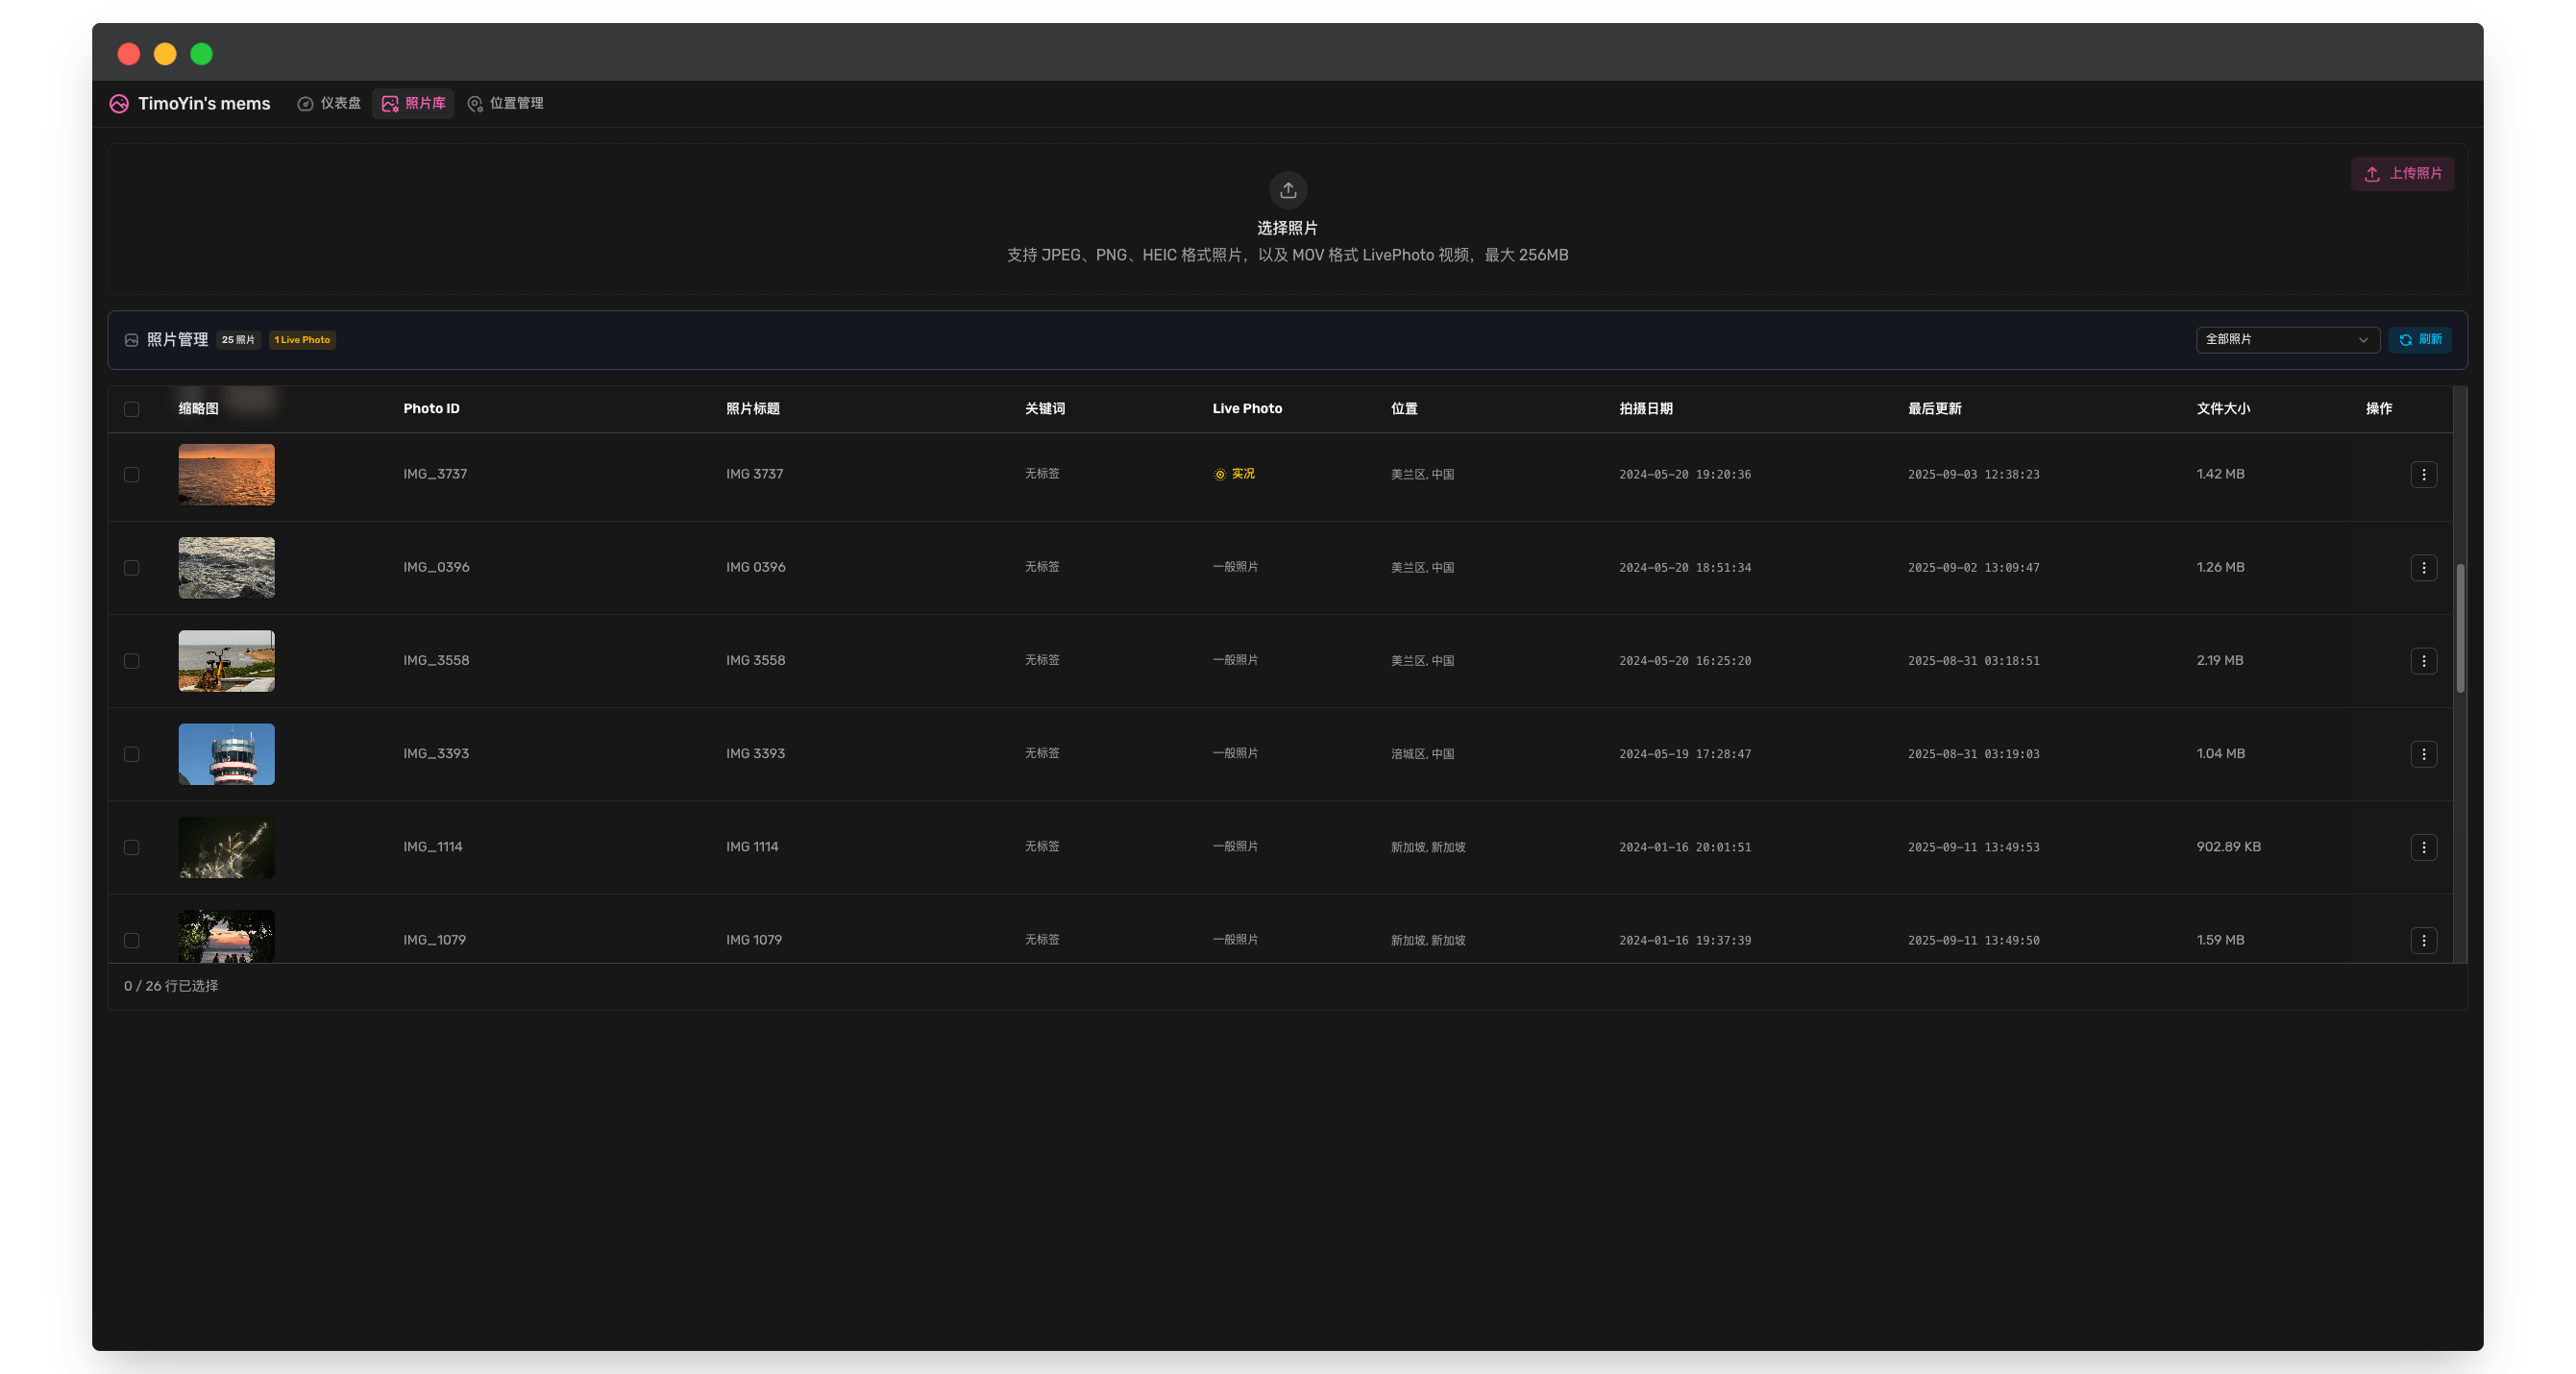Expand the 全部照片 filter dropdown

2286,340
